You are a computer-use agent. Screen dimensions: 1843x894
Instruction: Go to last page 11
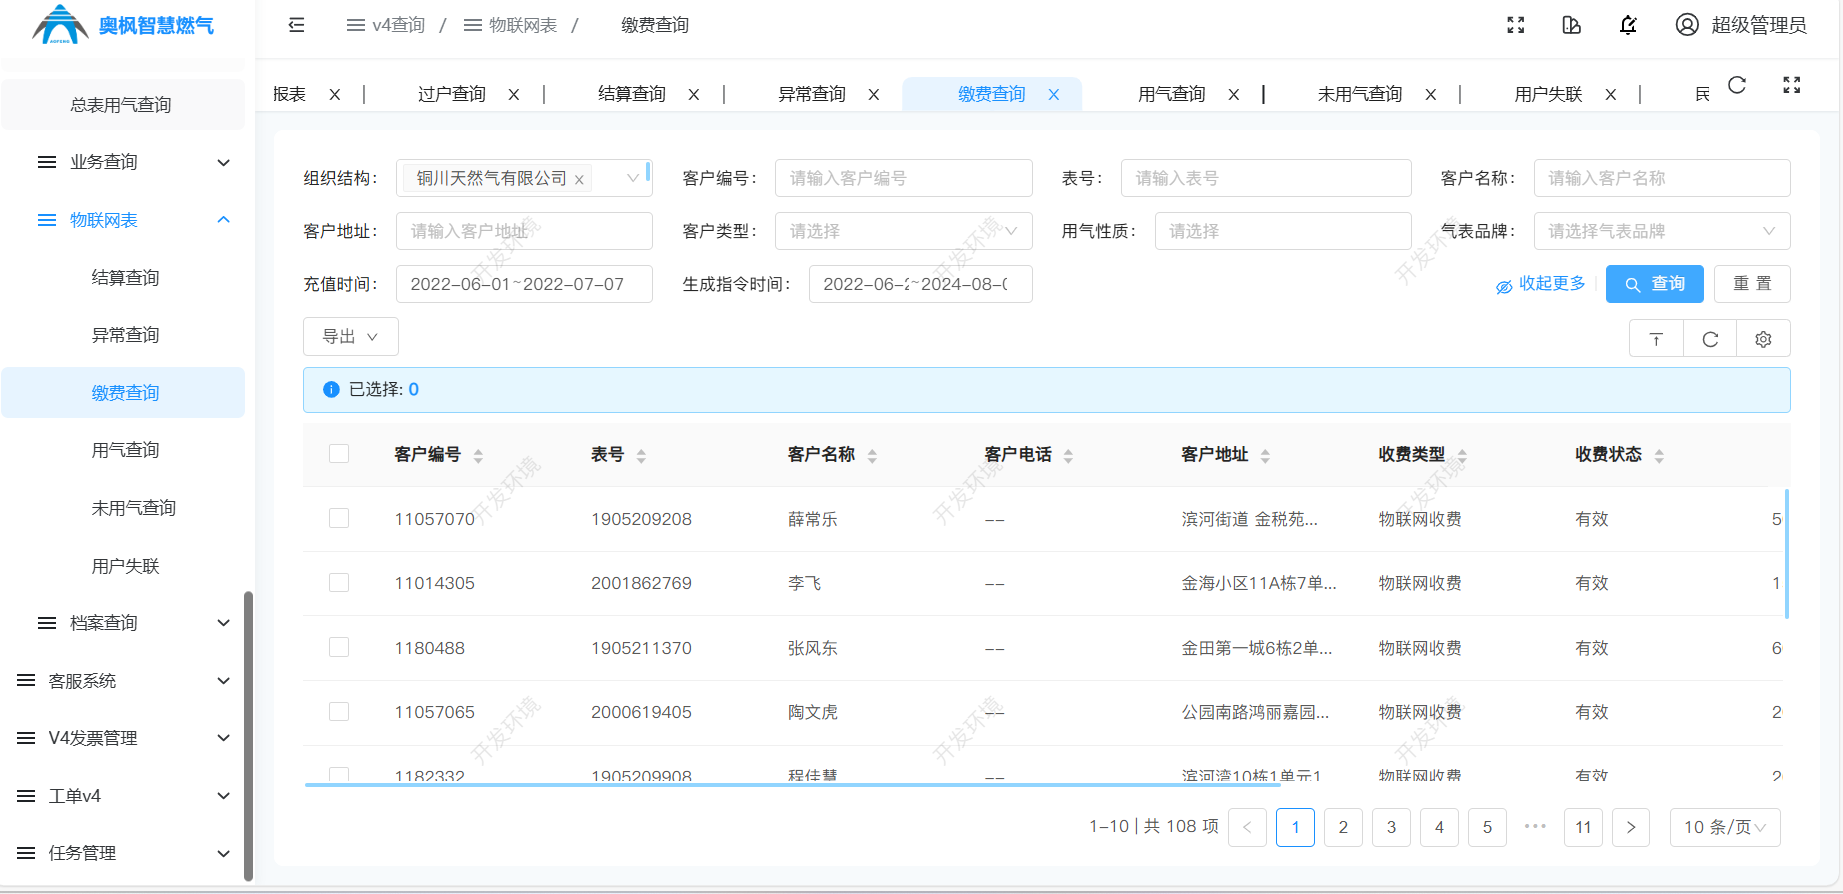1583,827
